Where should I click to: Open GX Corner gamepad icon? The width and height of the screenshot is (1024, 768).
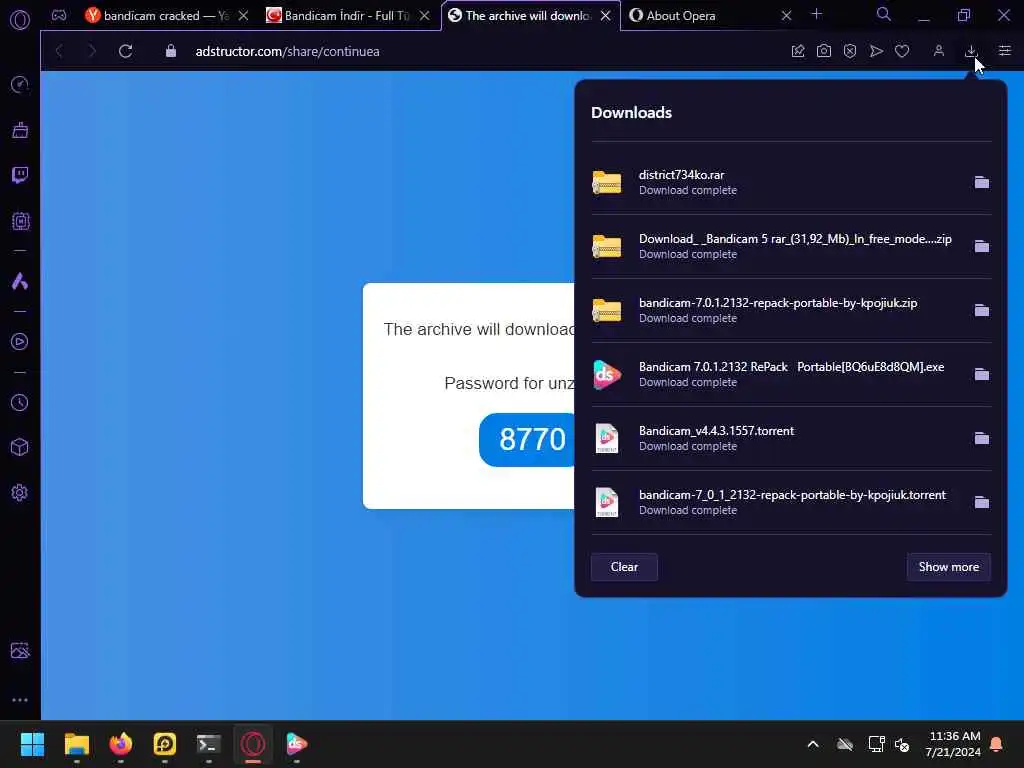tap(59, 15)
